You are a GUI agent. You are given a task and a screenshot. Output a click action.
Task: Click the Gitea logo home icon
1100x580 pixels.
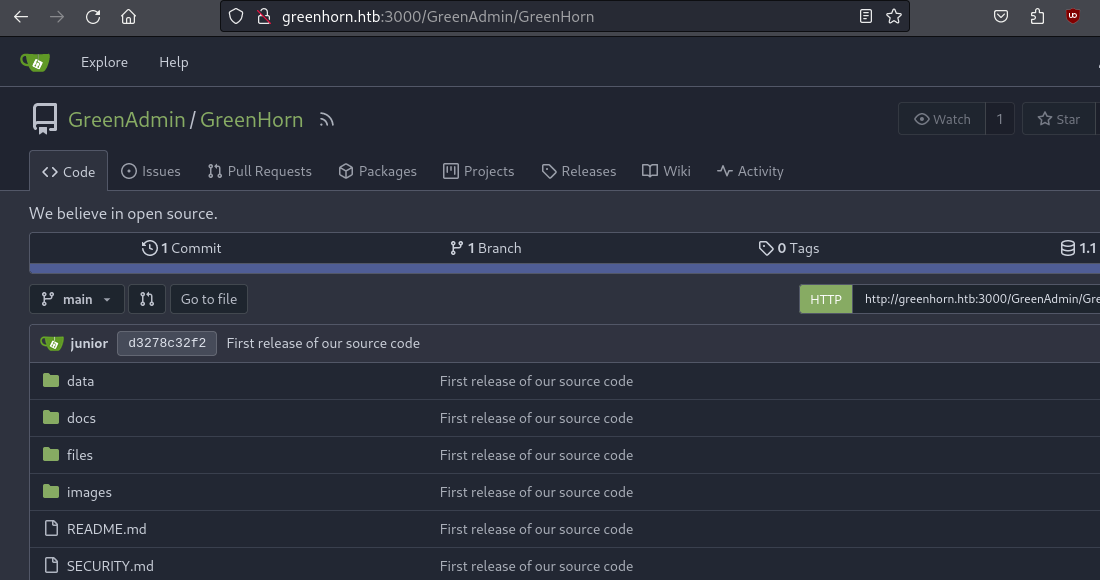[x=35, y=62]
